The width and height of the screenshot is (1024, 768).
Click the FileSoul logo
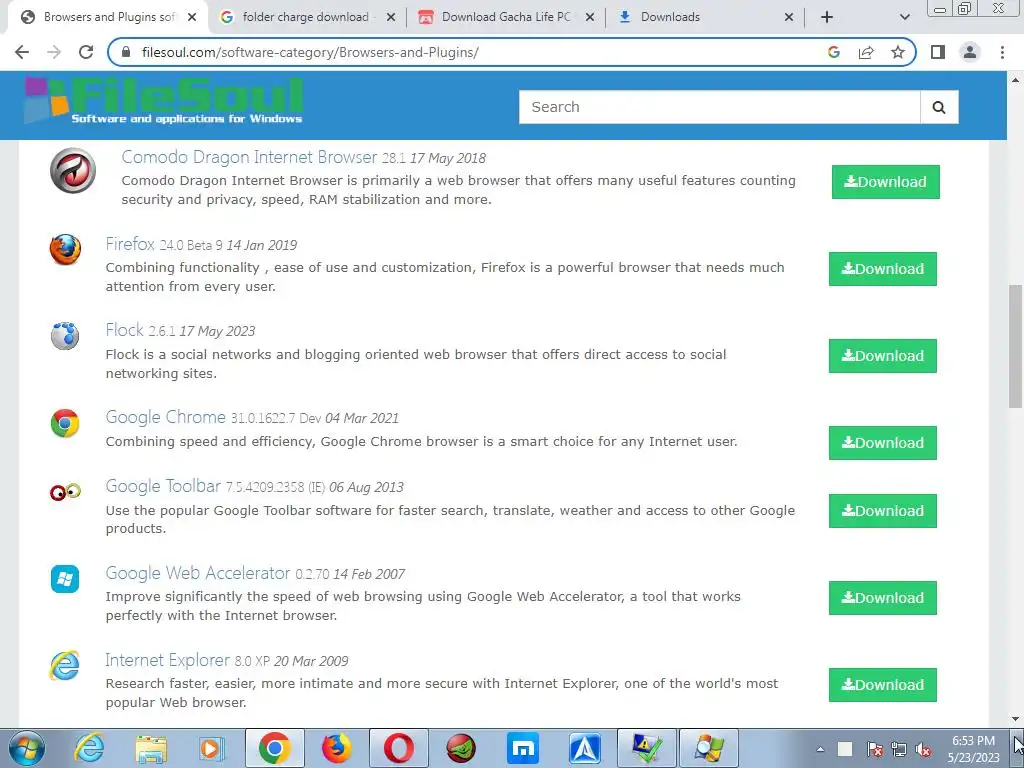click(163, 100)
